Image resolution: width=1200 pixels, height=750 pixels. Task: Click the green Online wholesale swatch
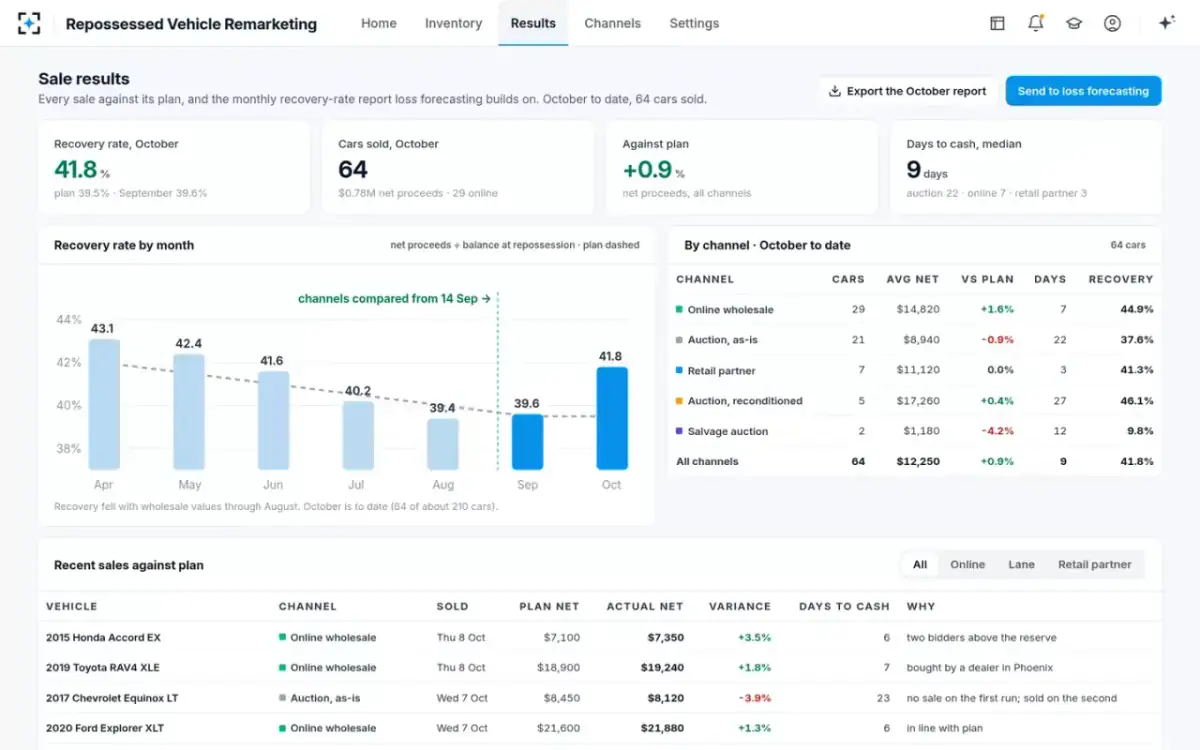coord(679,310)
